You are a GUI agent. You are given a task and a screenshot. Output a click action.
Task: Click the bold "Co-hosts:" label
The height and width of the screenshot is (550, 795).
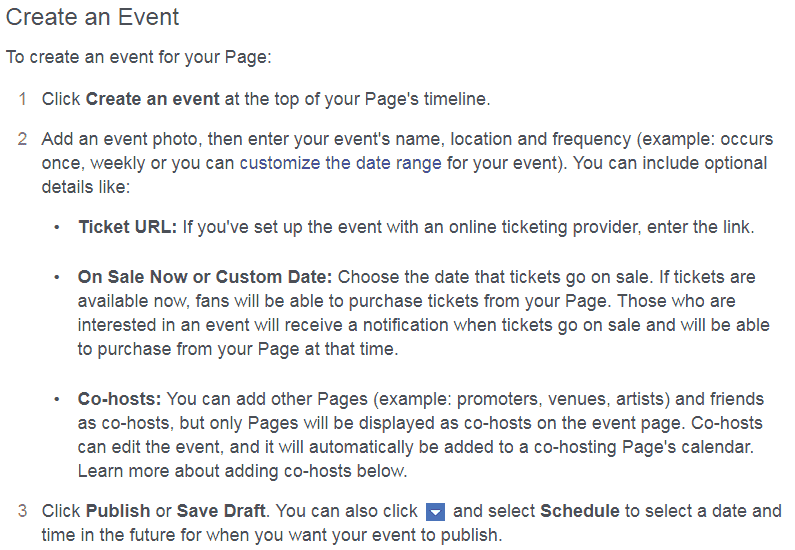pyautogui.click(x=119, y=399)
